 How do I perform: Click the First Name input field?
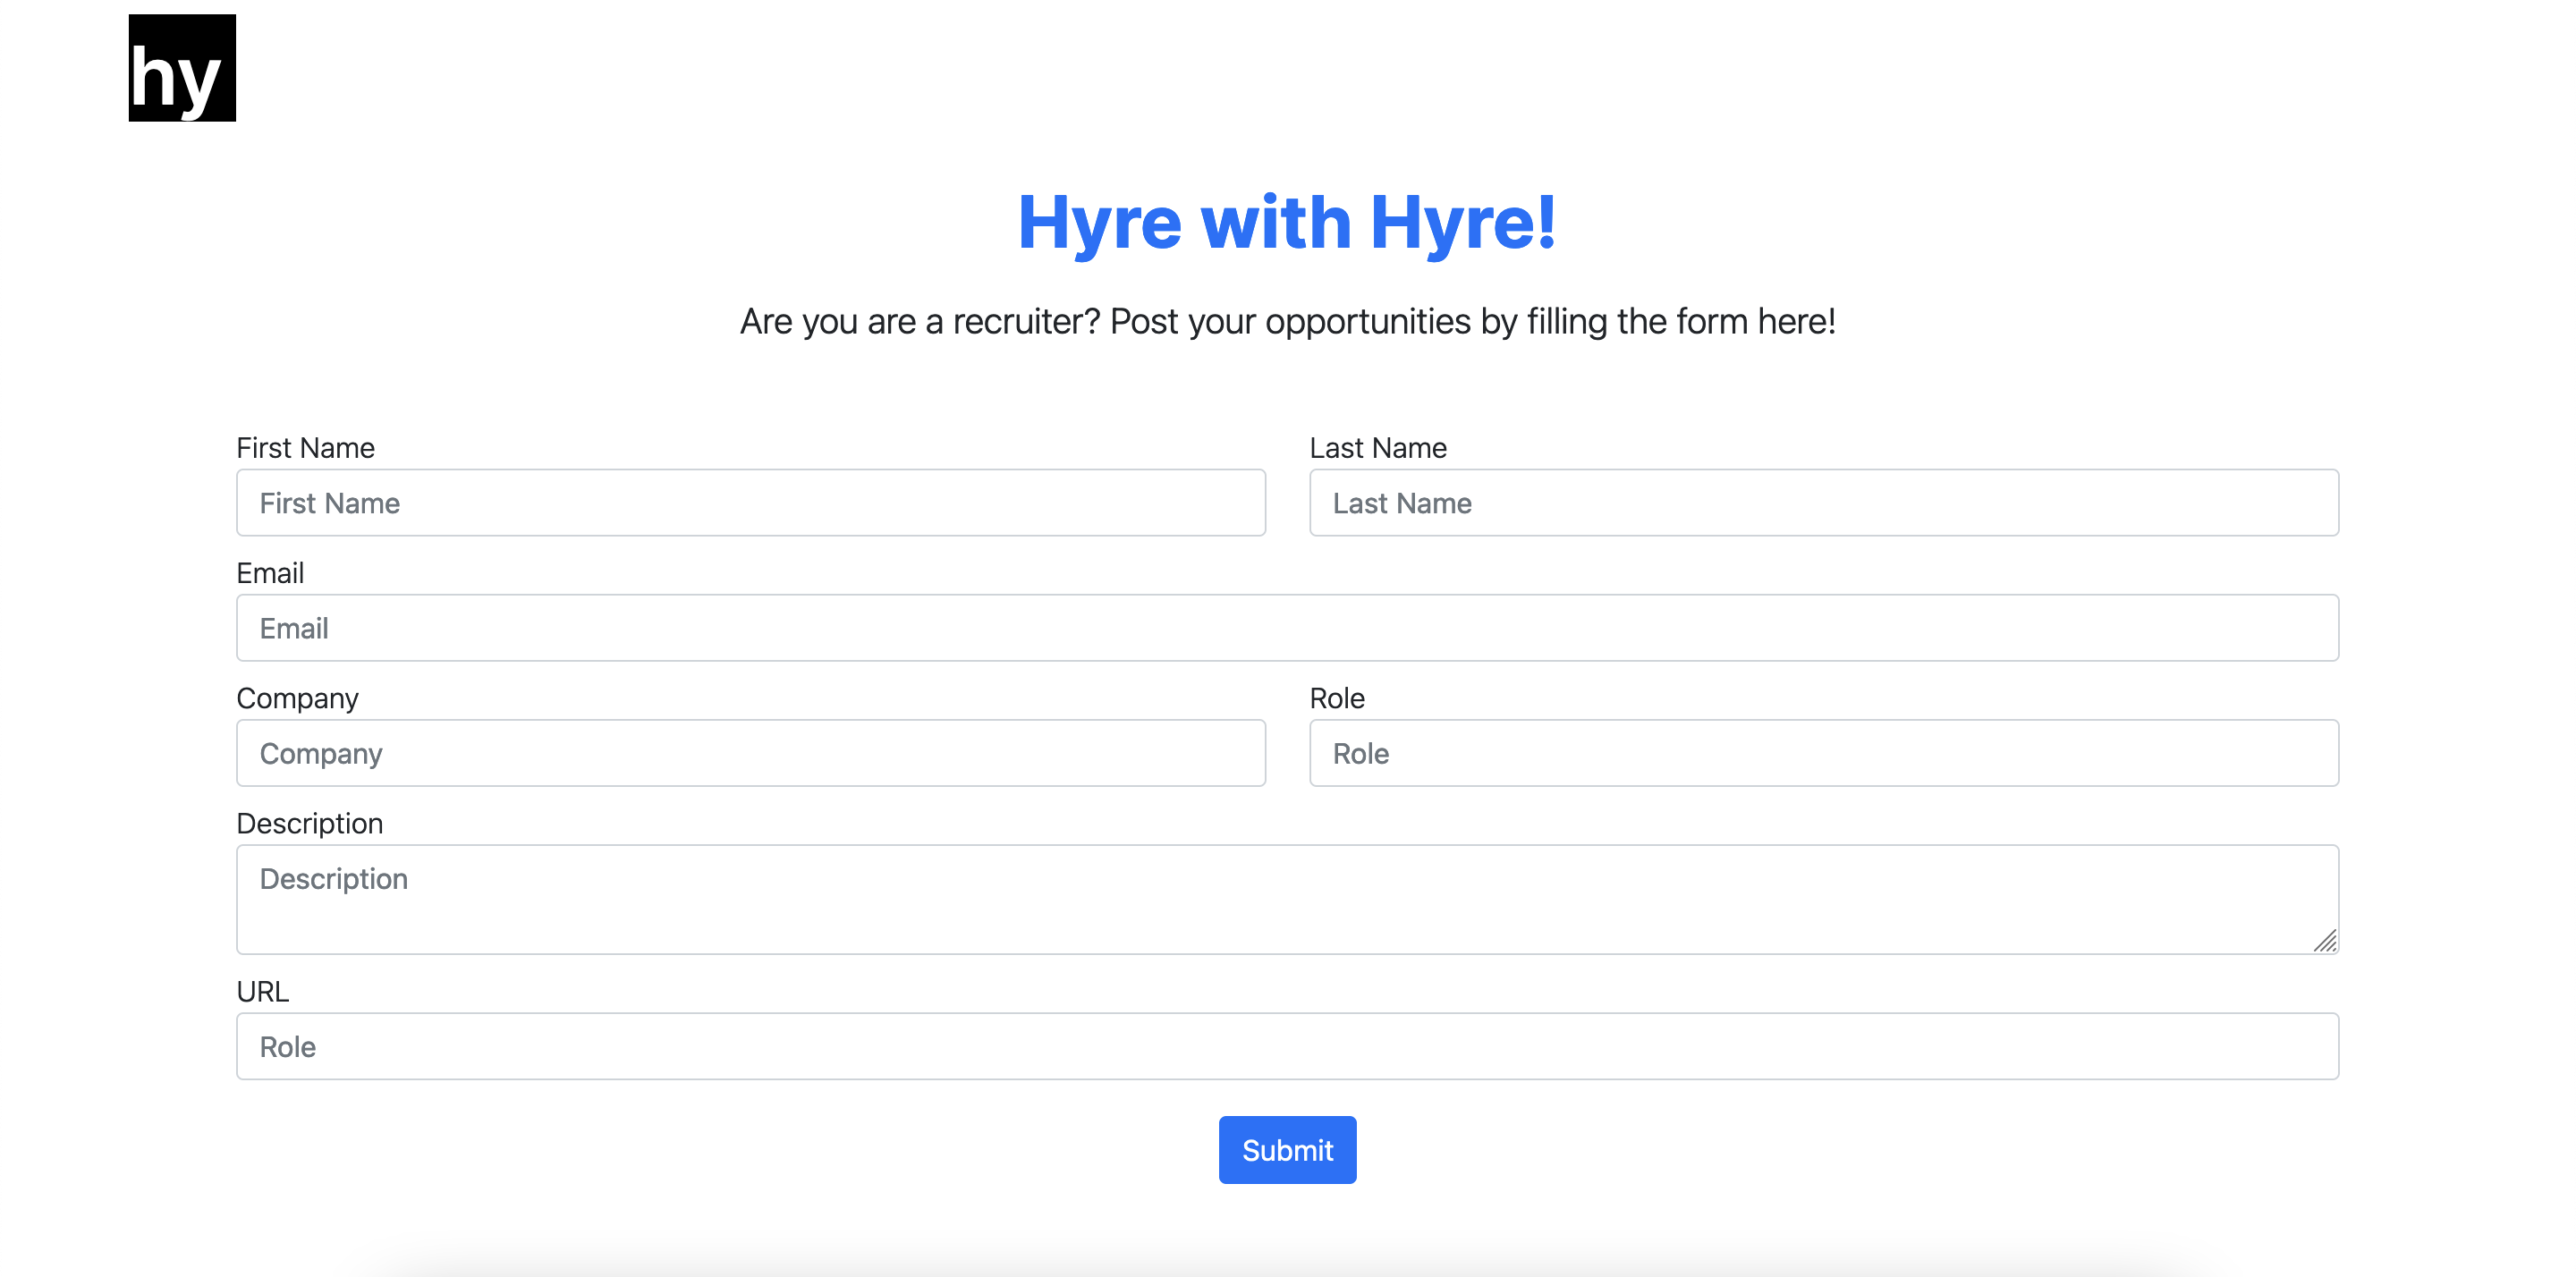(x=750, y=503)
